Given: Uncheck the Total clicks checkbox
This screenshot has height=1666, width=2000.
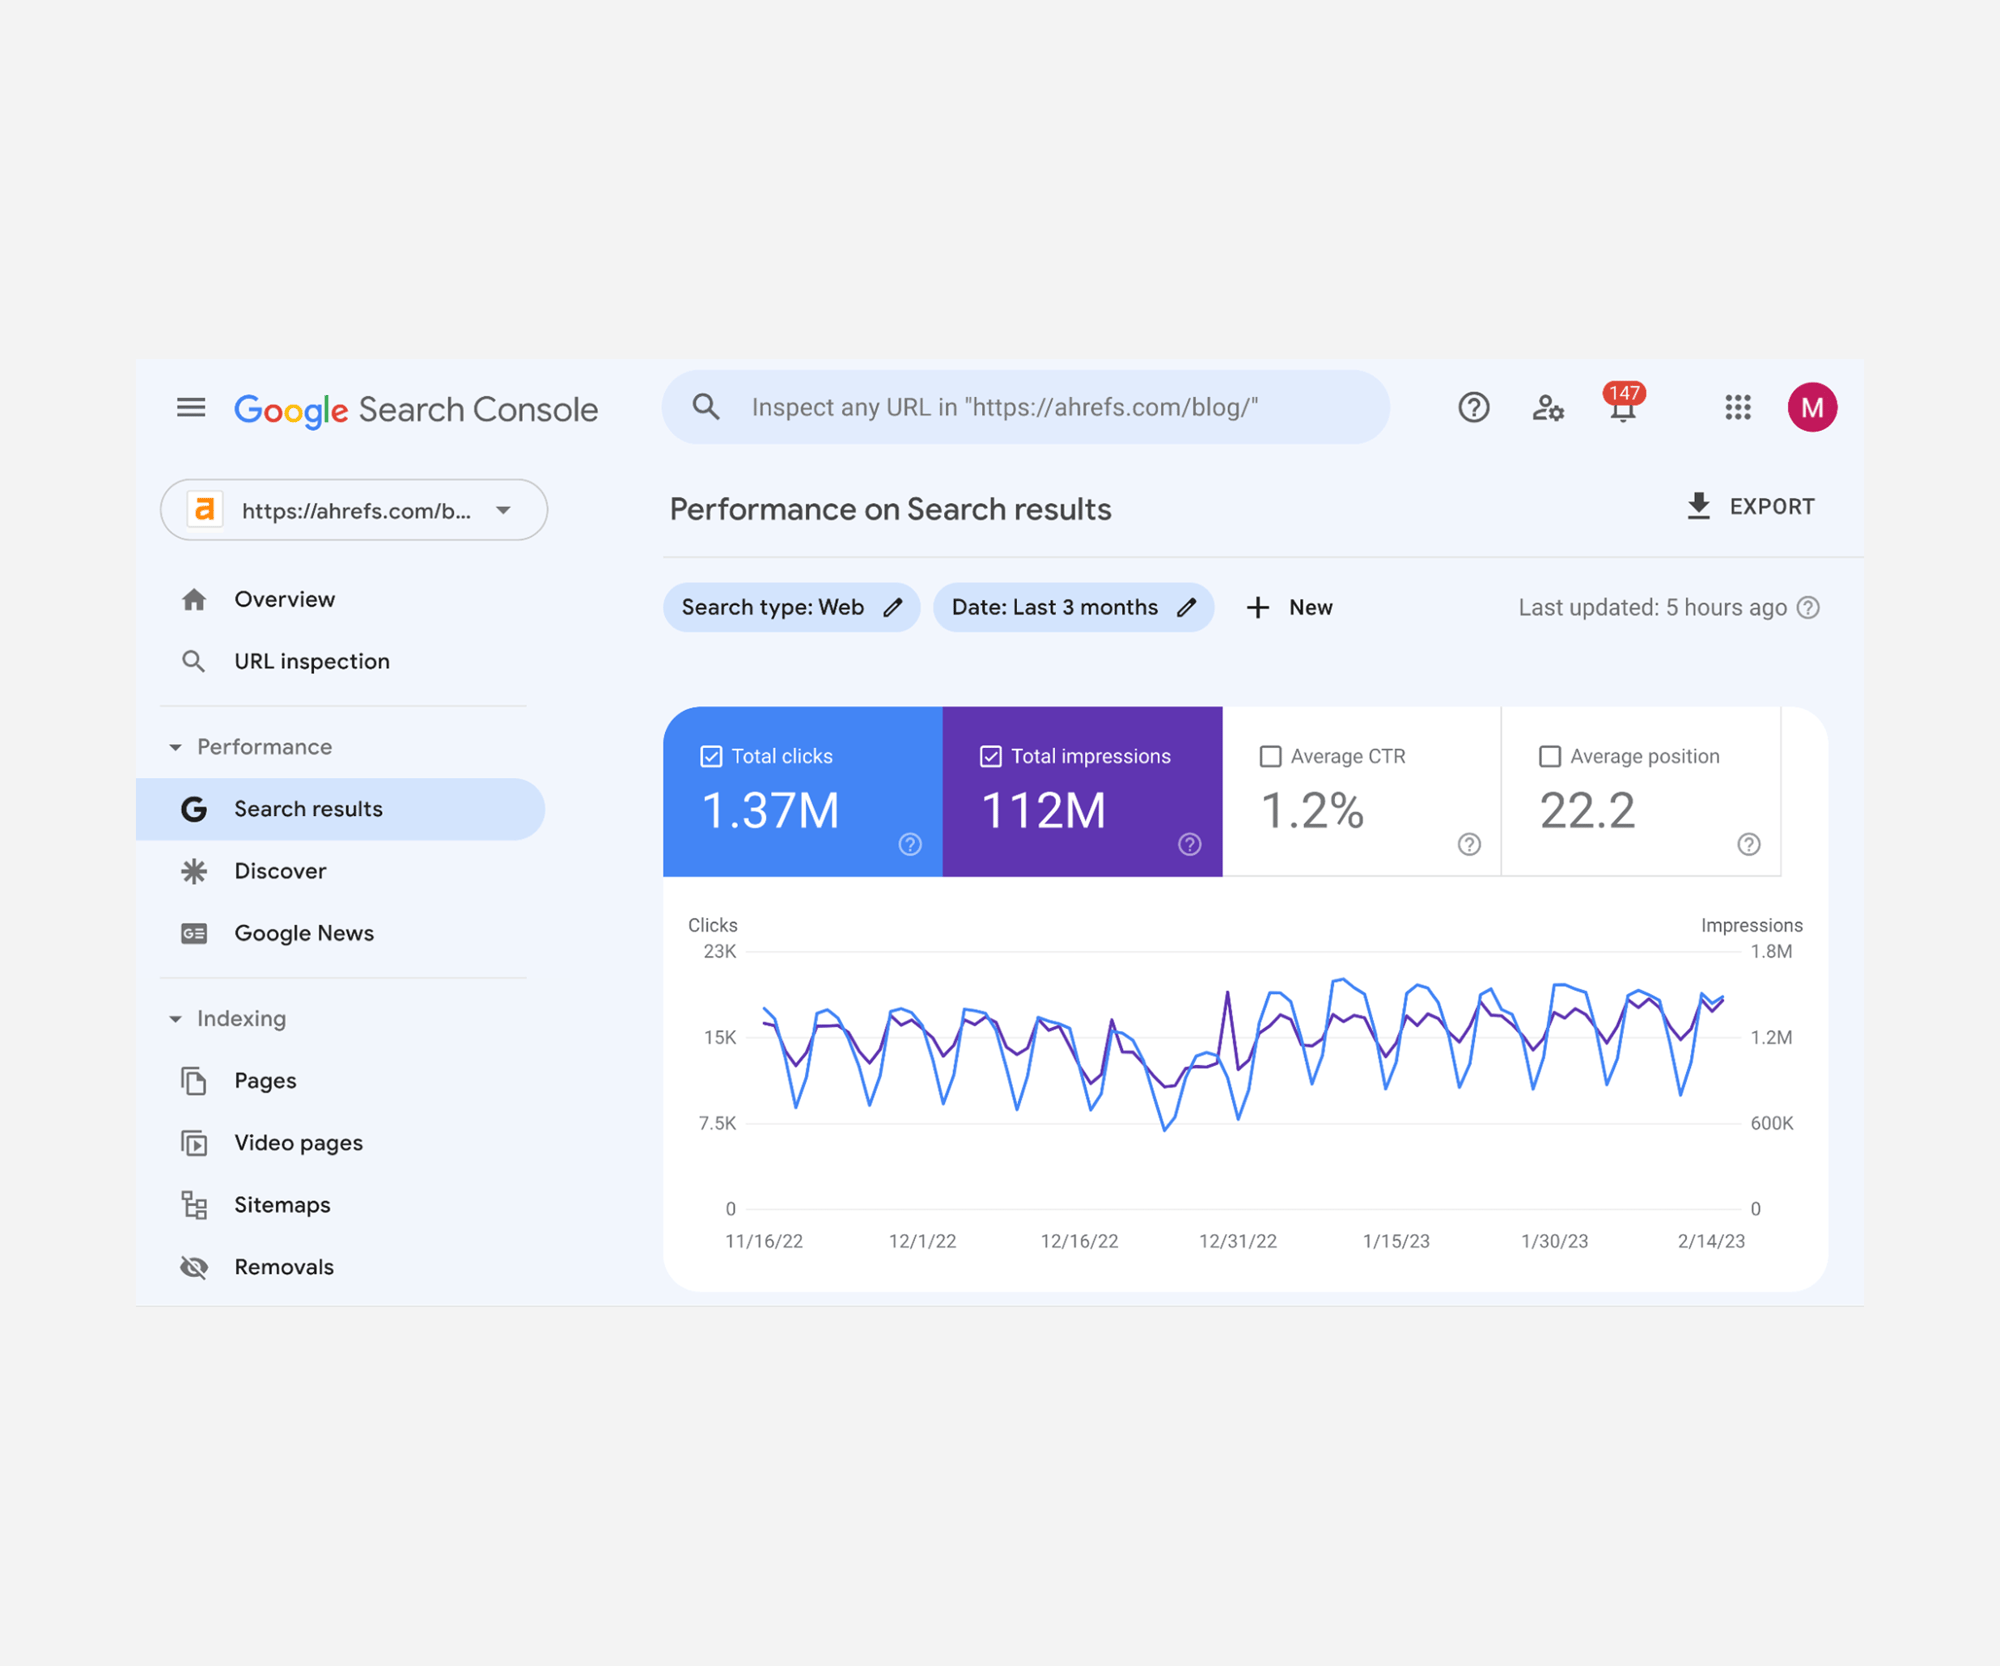Looking at the screenshot, I should pos(711,757).
